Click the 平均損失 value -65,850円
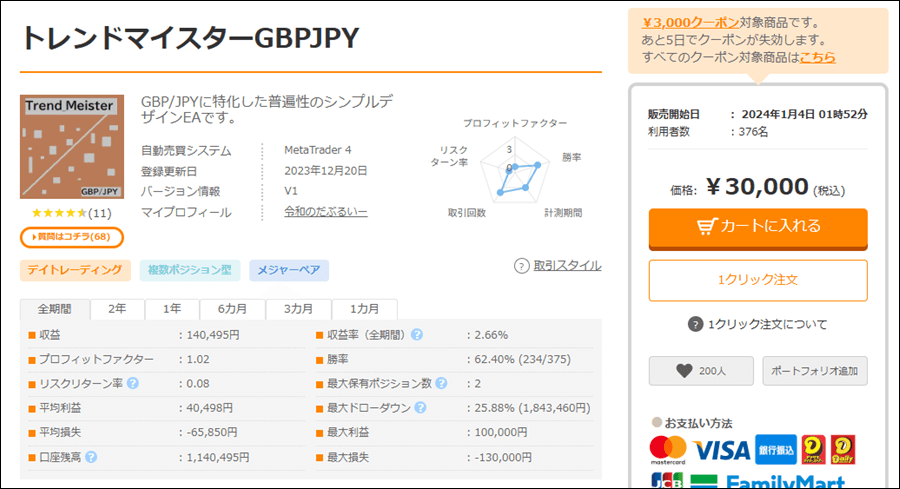 tap(212, 432)
